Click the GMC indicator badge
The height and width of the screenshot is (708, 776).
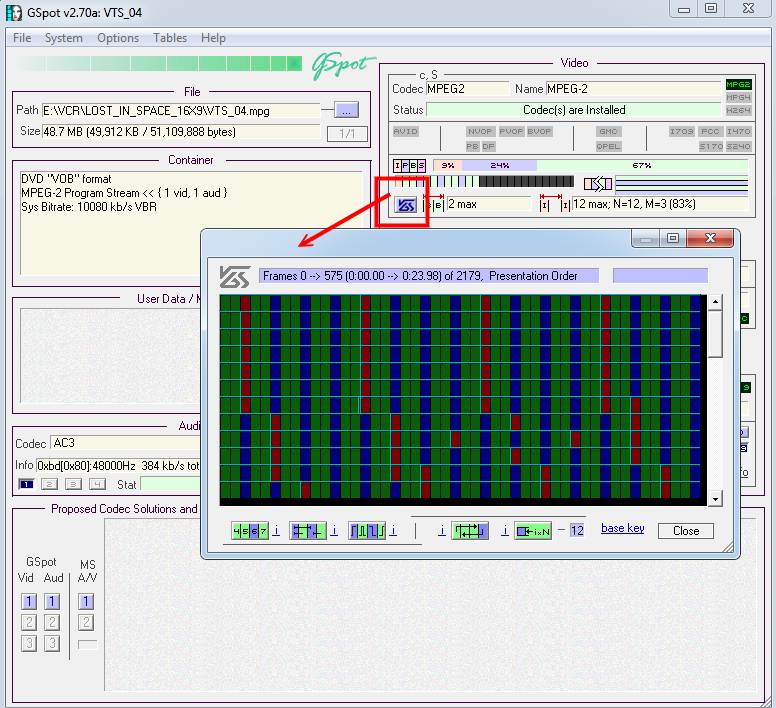(608, 131)
